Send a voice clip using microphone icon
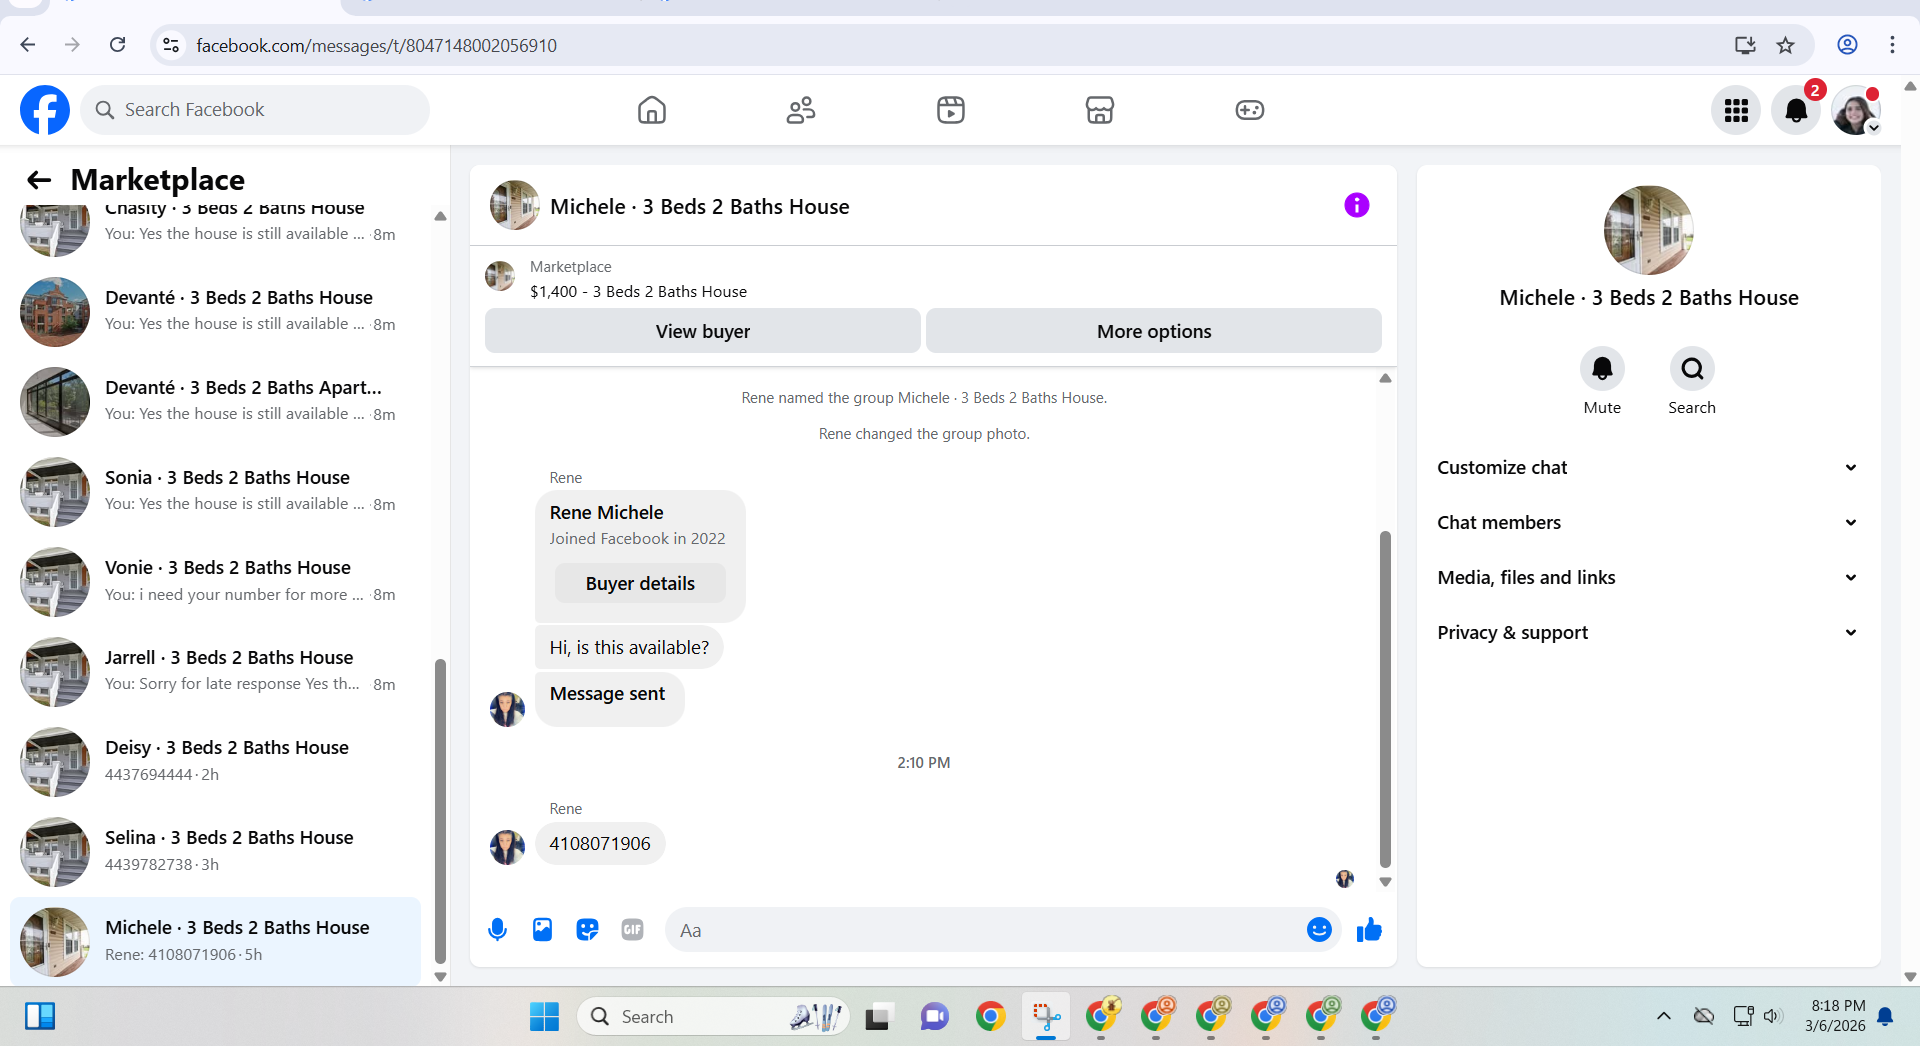 [497, 930]
